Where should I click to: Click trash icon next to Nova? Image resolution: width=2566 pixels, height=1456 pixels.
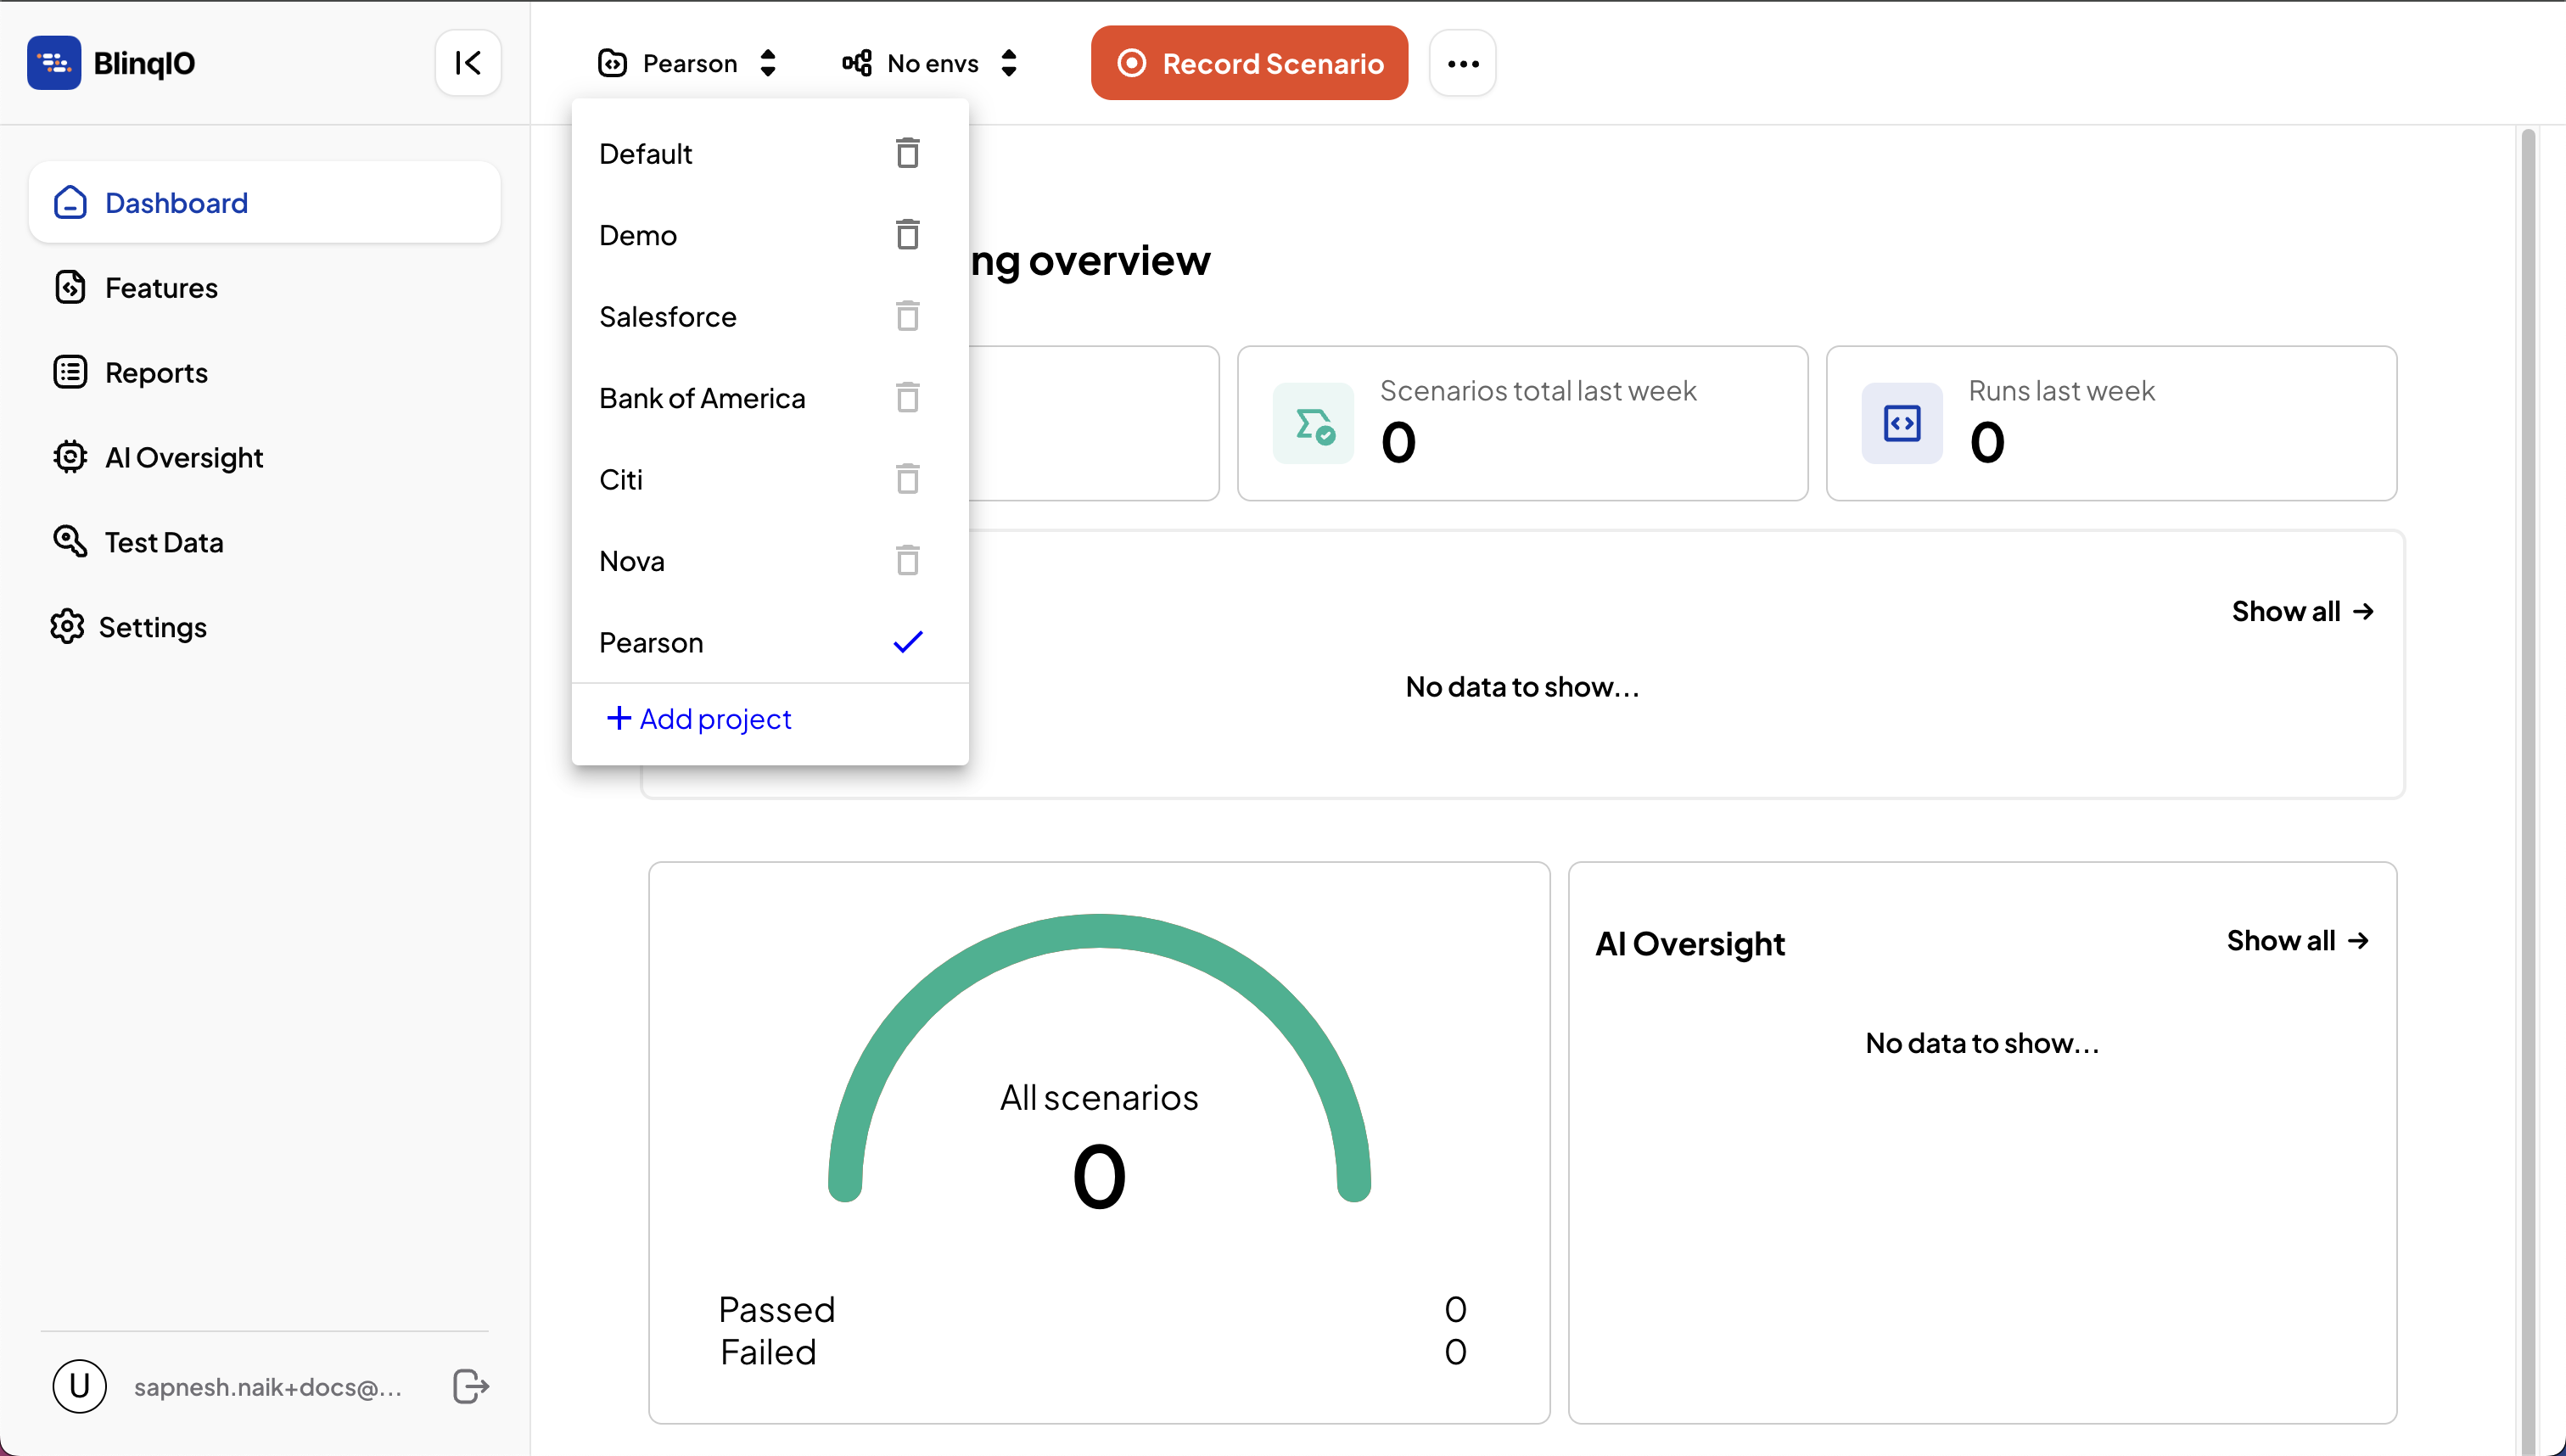click(x=908, y=560)
